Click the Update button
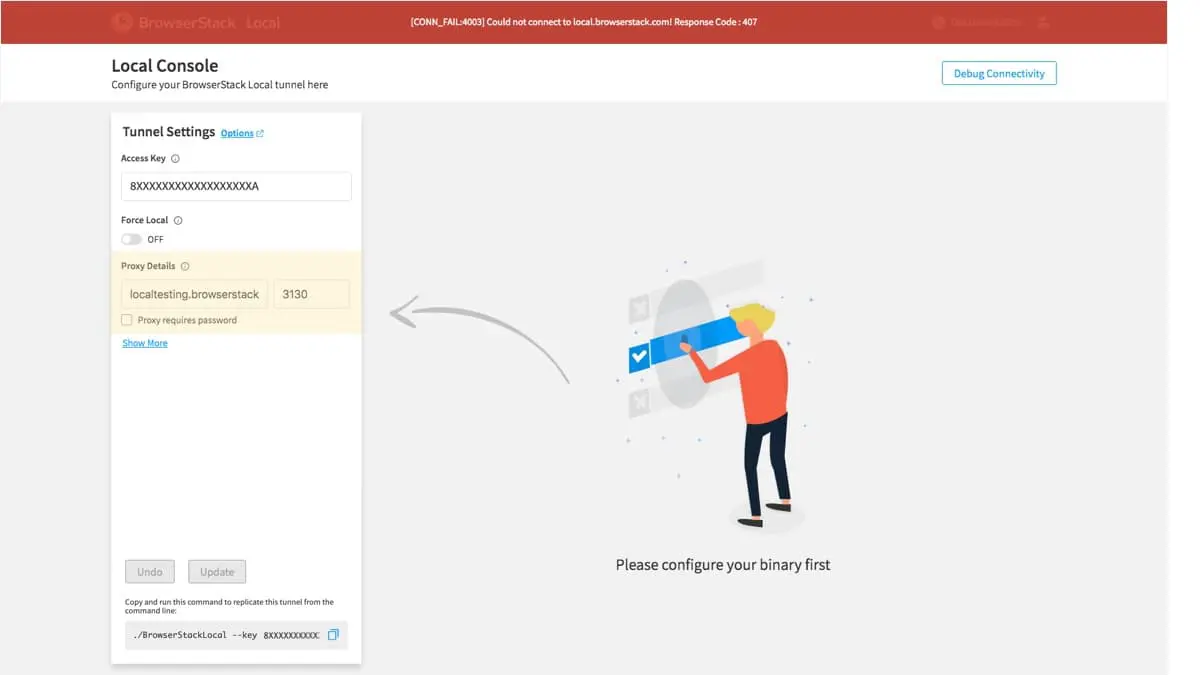Screen dimensions: 1200x675 click(217, 572)
